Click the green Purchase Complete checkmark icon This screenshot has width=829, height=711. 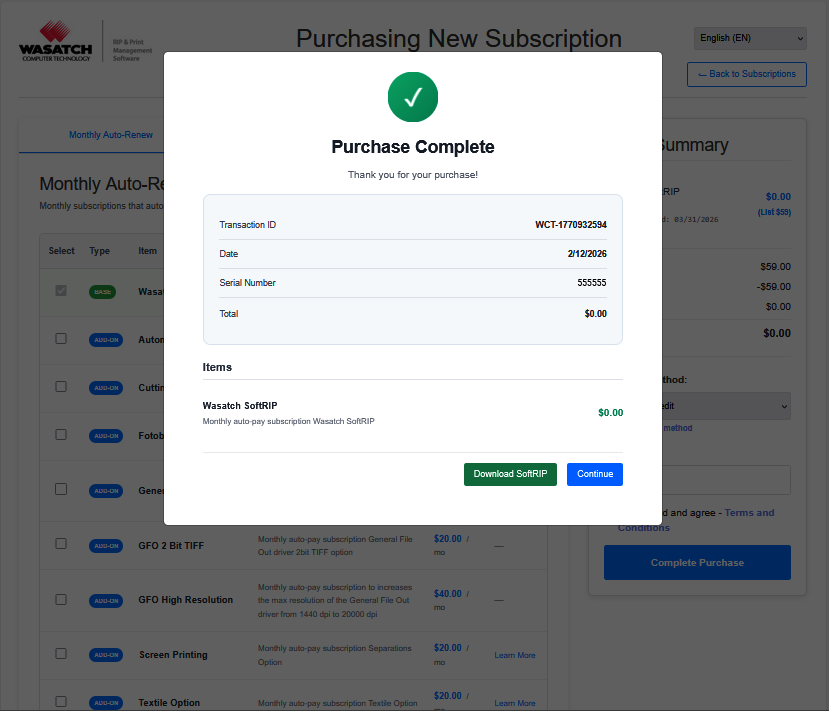[413, 98]
